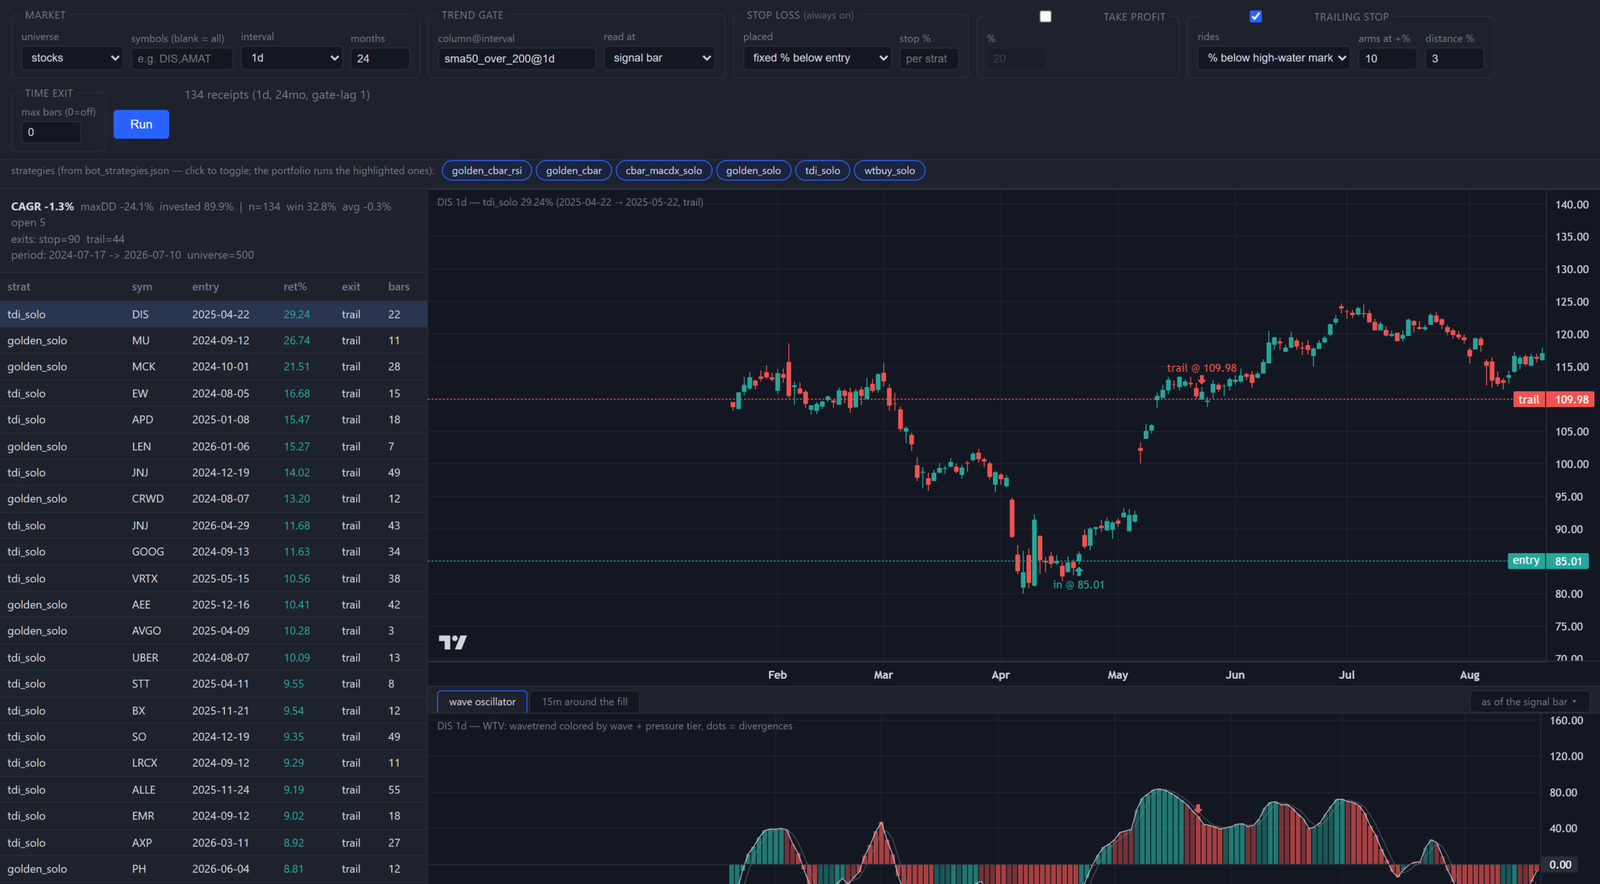Select the STT 2025-04-11 trade row

pyautogui.click(x=213, y=684)
